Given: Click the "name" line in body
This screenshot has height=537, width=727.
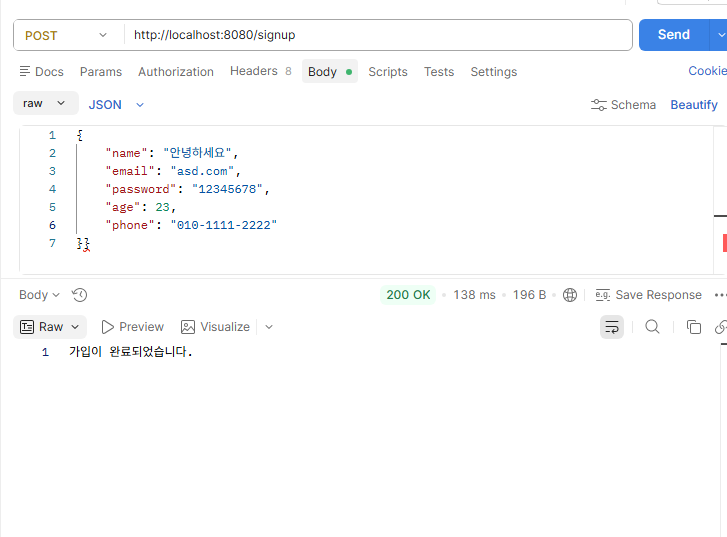Looking at the screenshot, I should tap(172, 153).
